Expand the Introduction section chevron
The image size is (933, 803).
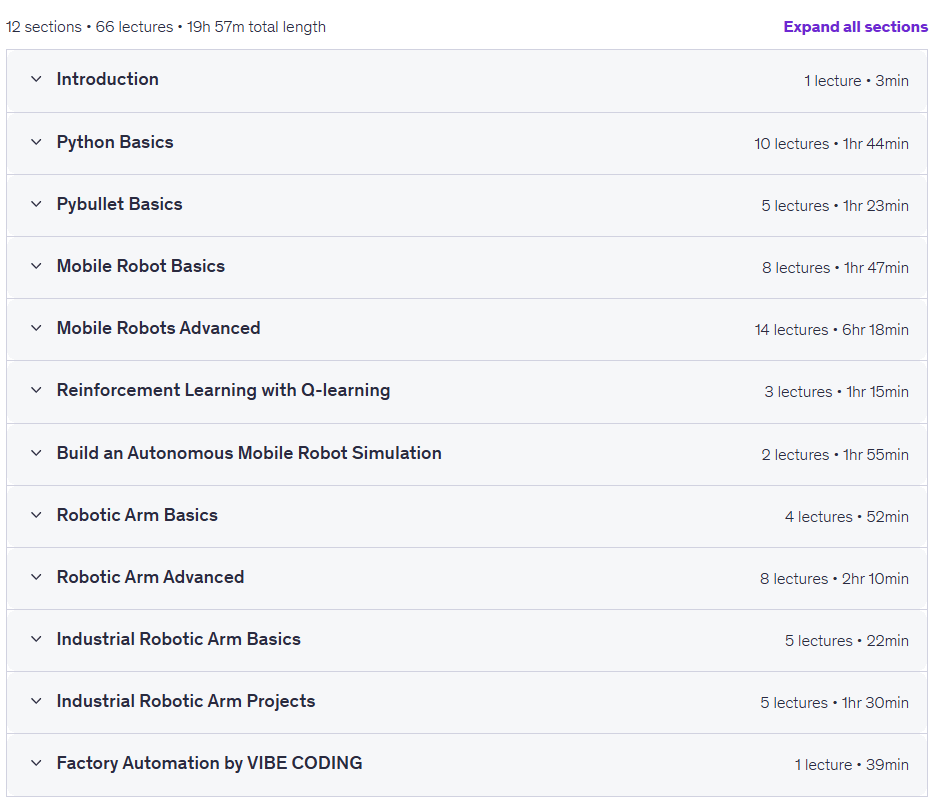(36, 79)
